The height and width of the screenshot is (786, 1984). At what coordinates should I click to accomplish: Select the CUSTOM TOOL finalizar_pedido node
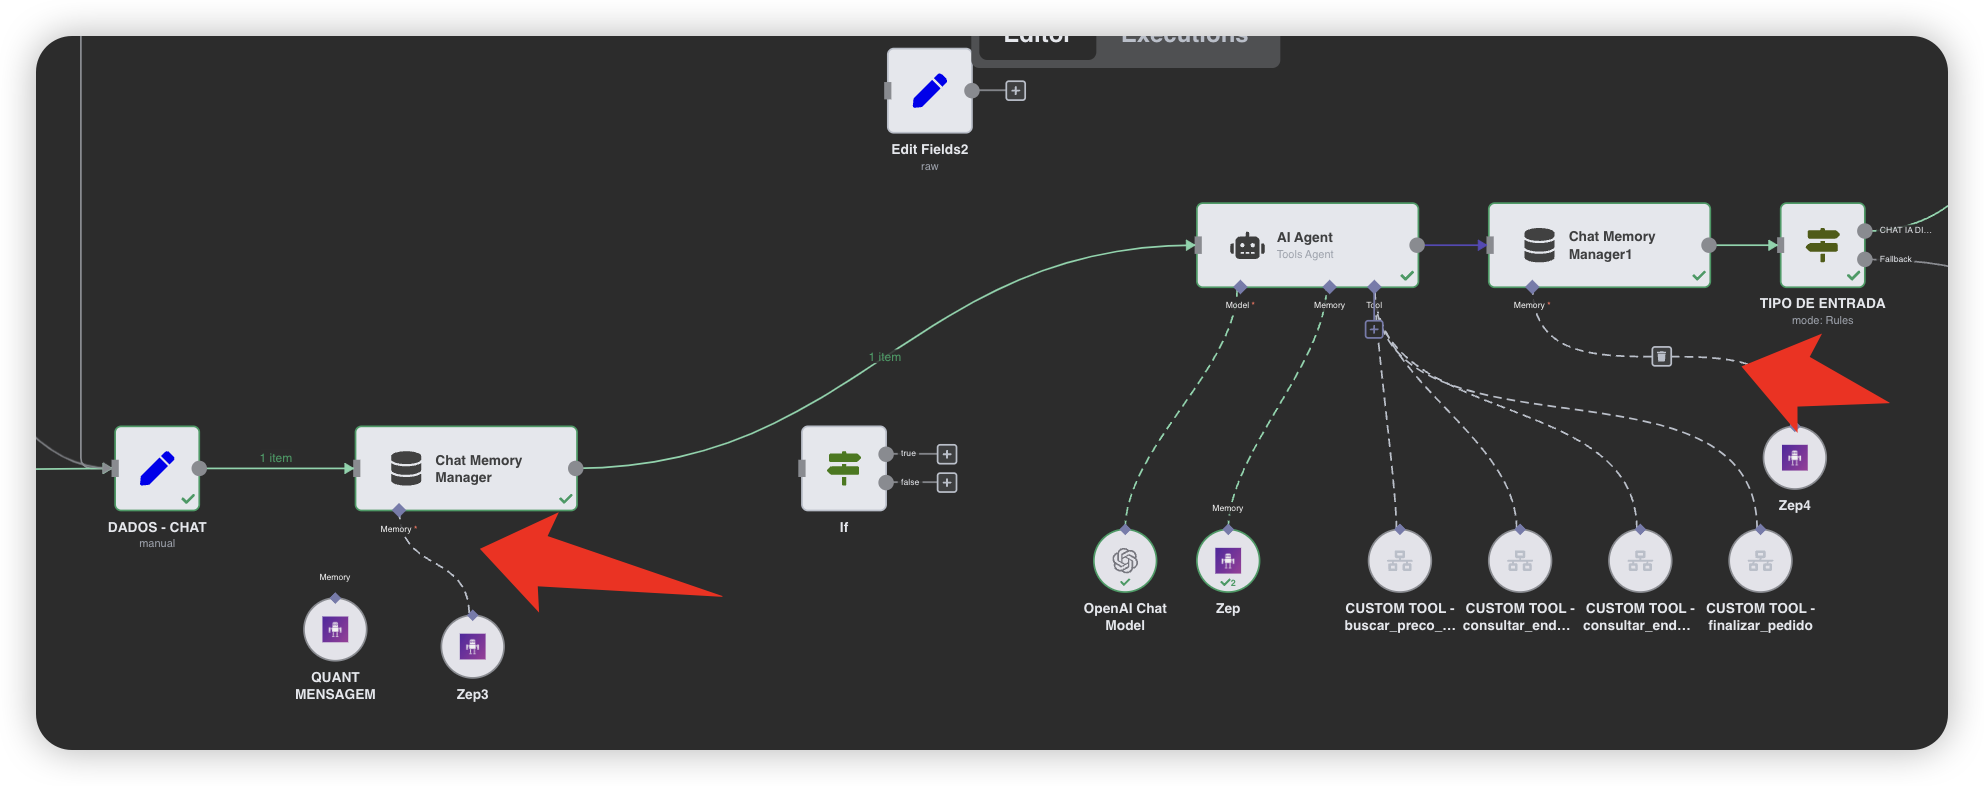pos(1760,561)
